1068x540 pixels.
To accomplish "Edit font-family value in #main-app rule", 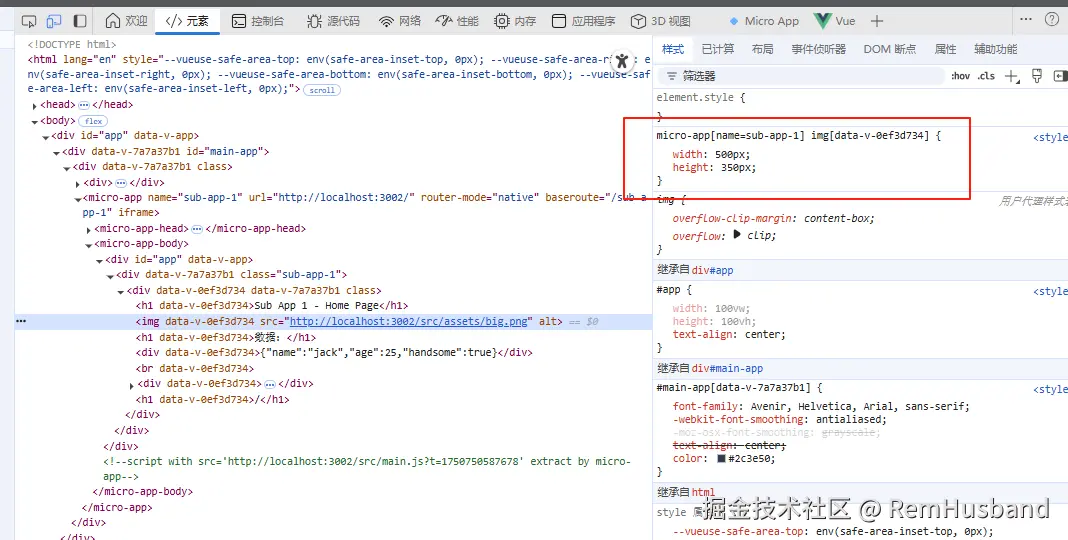I will coord(860,407).
